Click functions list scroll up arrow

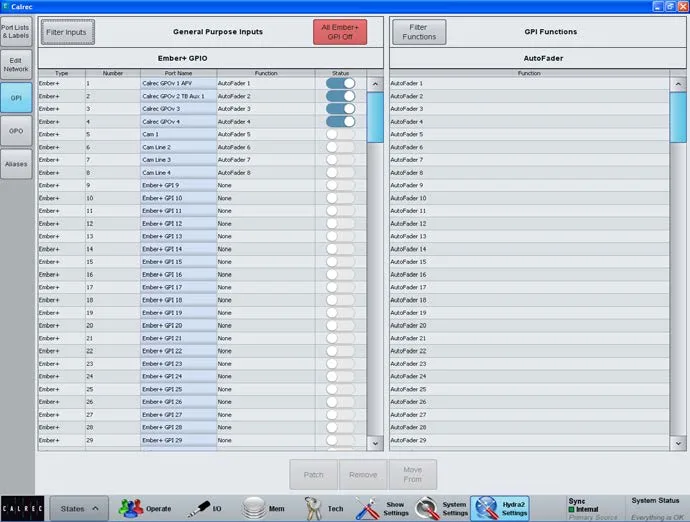pos(678,84)
